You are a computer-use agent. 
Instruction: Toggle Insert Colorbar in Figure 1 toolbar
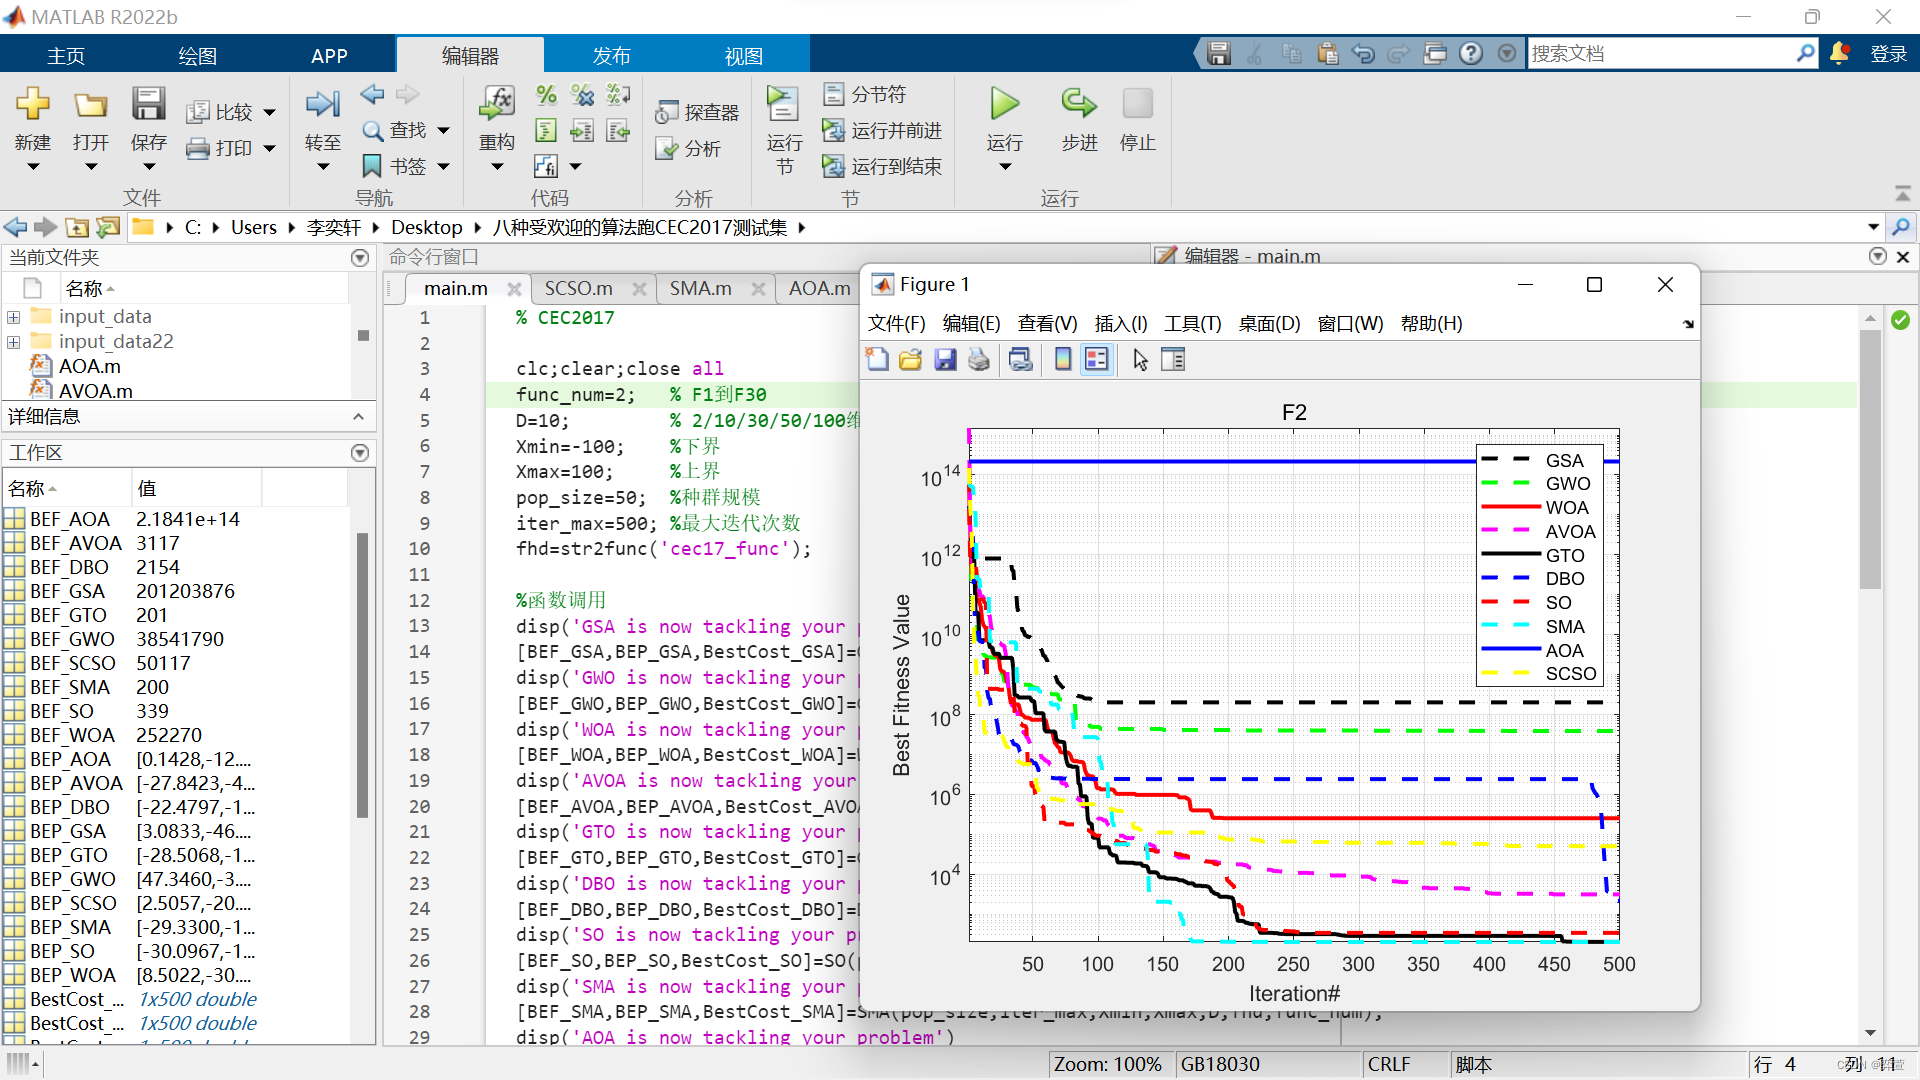(x=1063, y=359)
